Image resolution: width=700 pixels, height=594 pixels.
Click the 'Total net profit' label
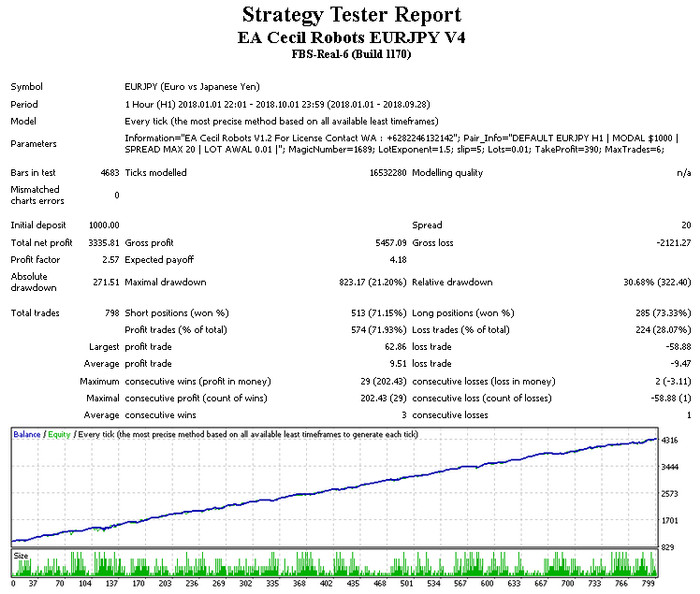(x=41, y=243)
